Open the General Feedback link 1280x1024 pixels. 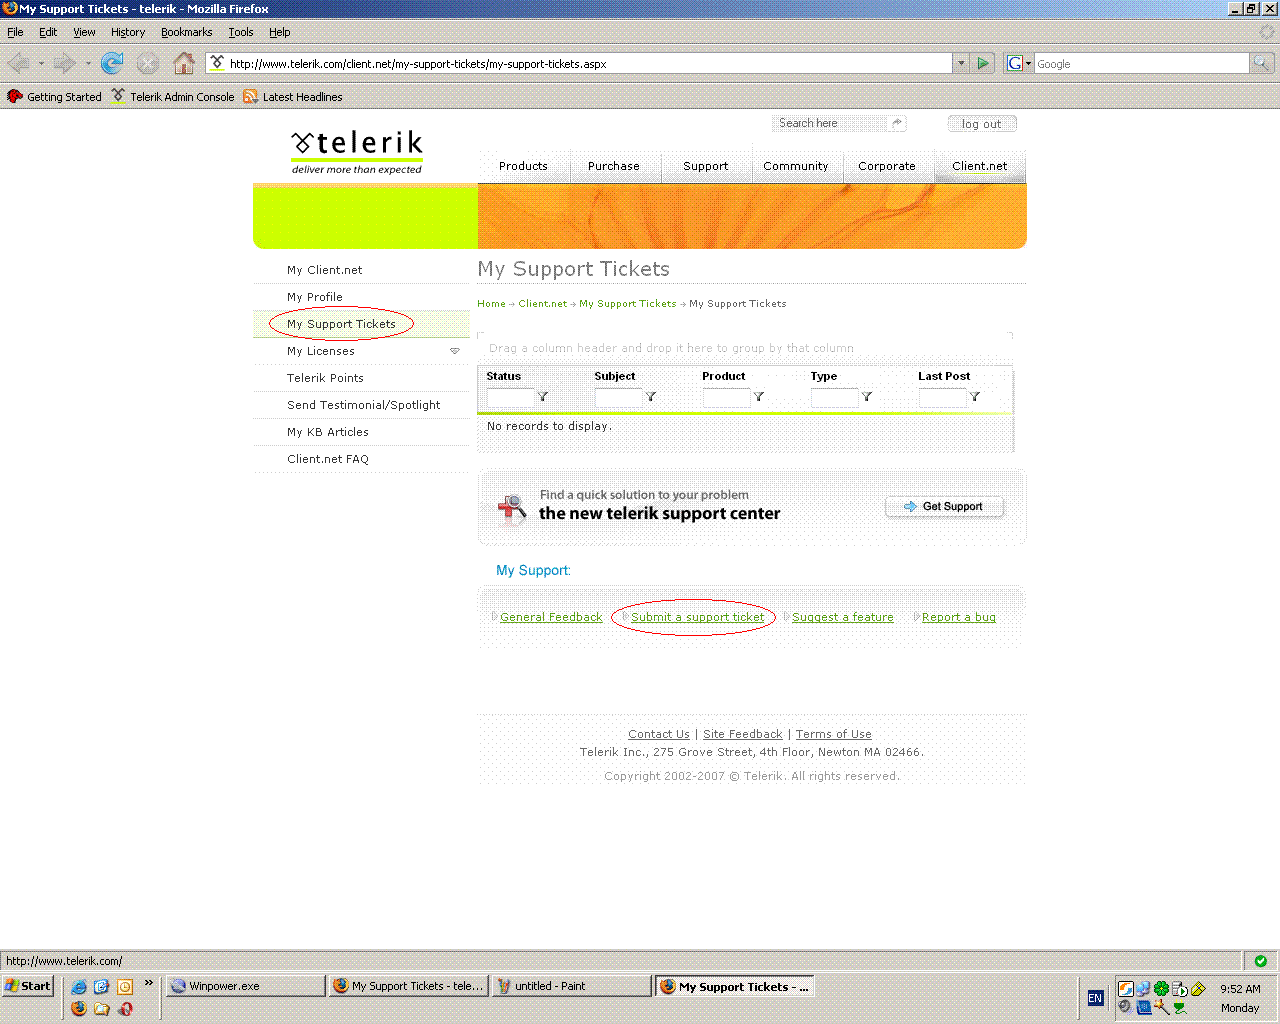pyautogui.click(x=551, y=617)
